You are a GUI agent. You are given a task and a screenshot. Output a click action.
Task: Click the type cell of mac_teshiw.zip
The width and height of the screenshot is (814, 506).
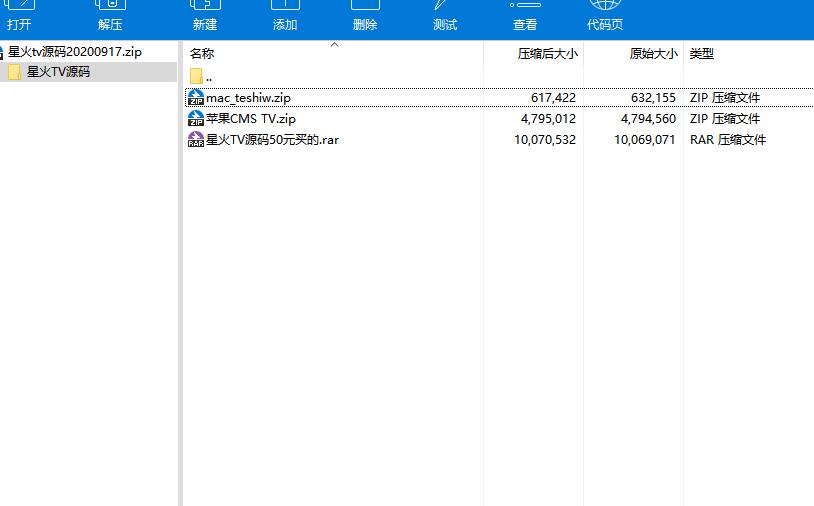[x=725, y=98]
